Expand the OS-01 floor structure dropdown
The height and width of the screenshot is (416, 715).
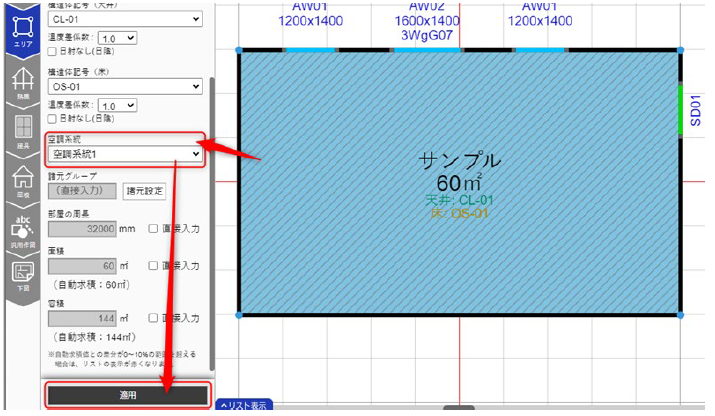pos(125,87)
